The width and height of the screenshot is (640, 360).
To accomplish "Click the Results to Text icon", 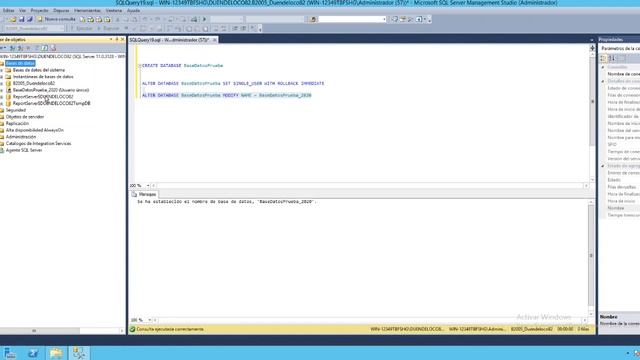I will coord(189,29).
